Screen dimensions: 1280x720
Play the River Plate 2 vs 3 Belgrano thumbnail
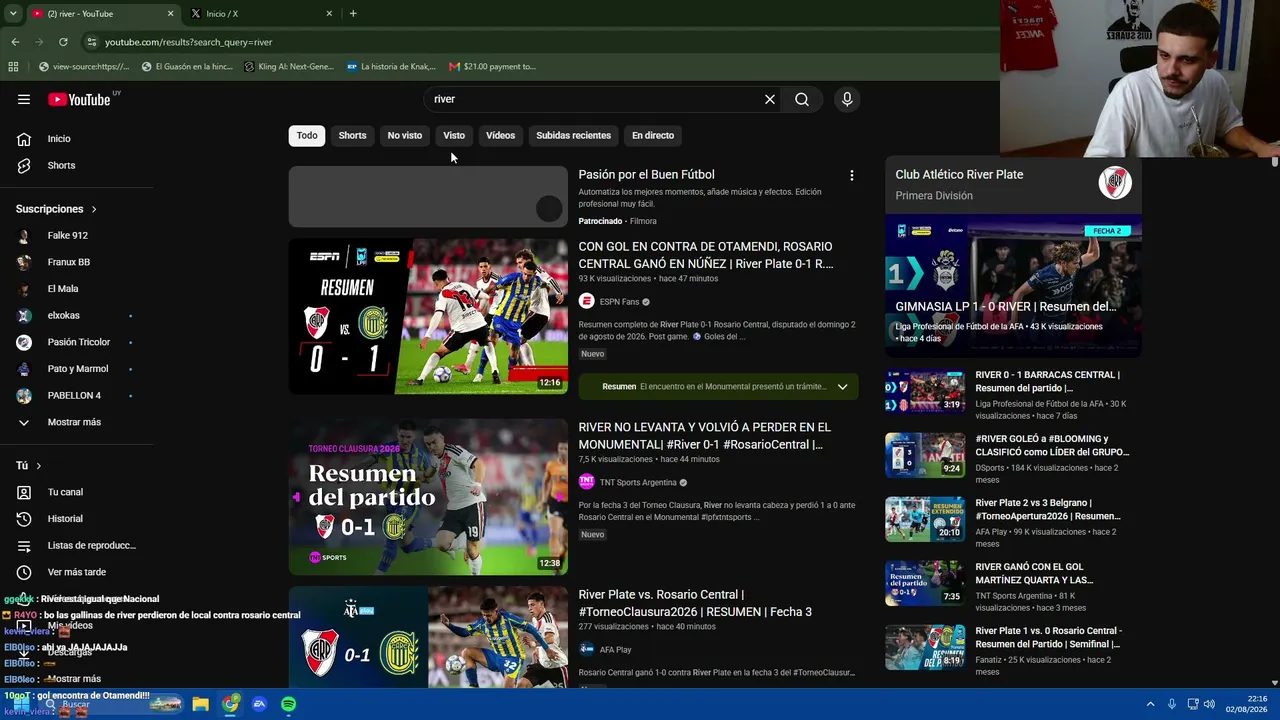point(925,520)
